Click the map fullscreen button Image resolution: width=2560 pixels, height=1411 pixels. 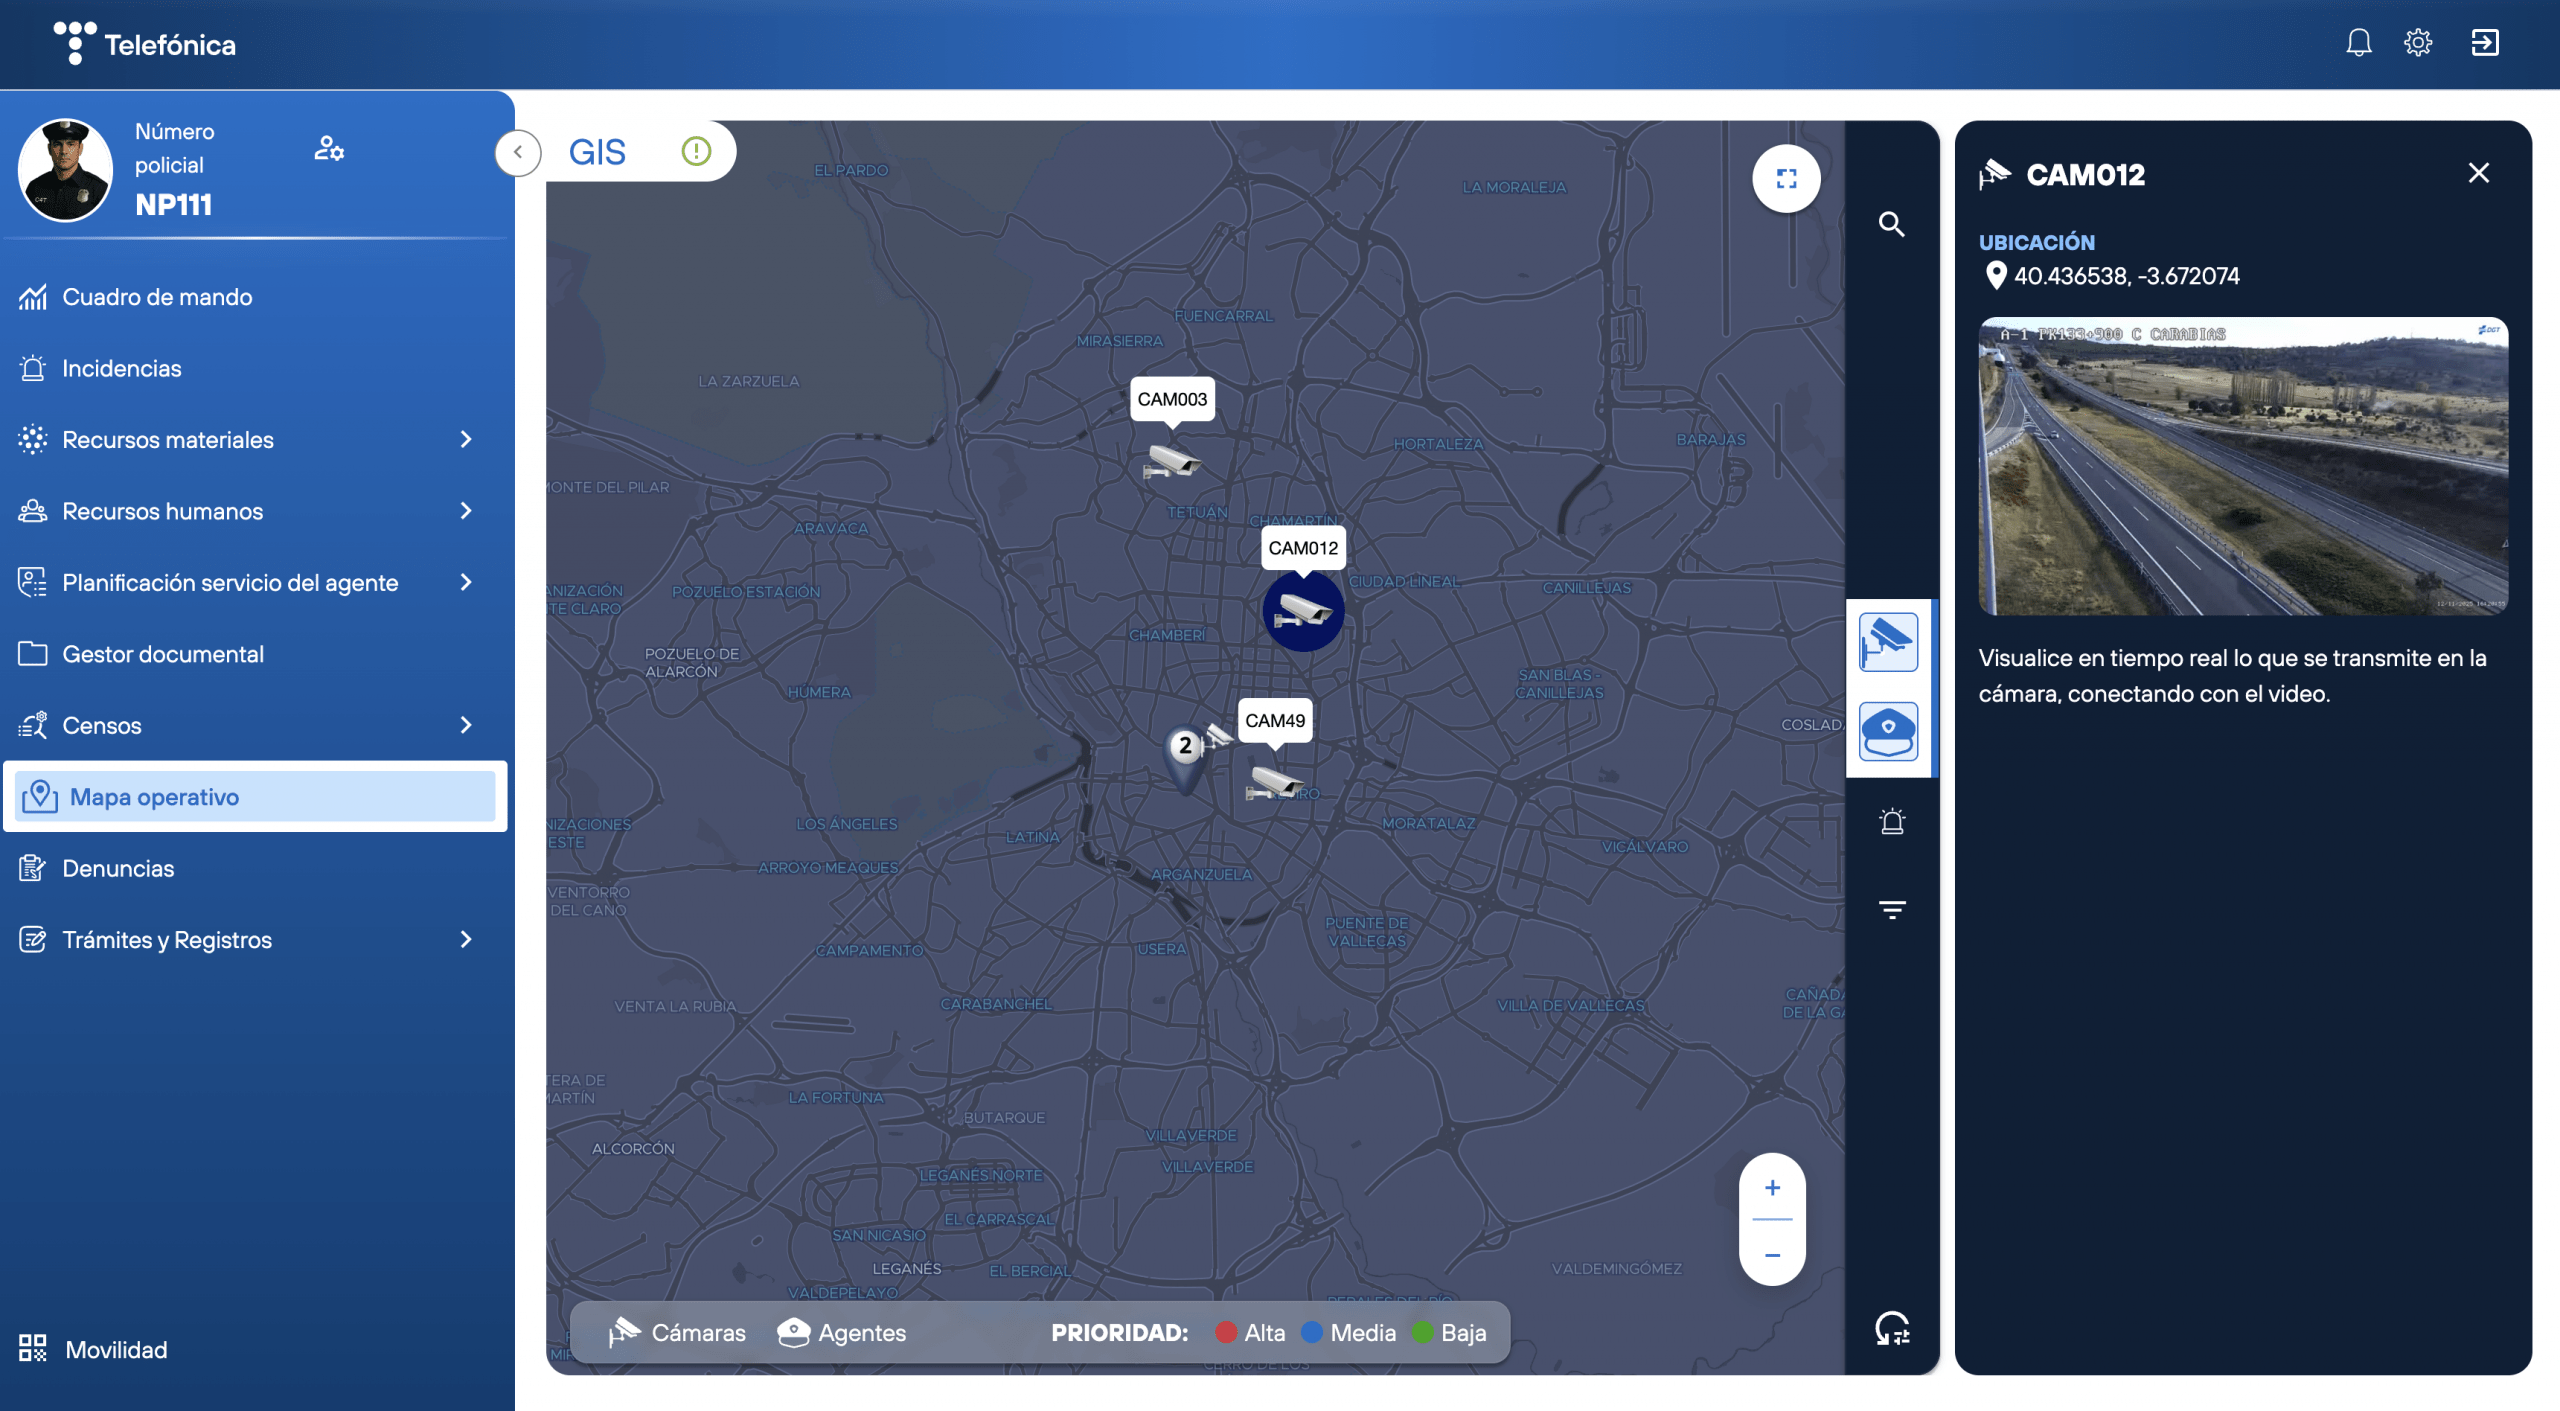tap(1786, 179)
